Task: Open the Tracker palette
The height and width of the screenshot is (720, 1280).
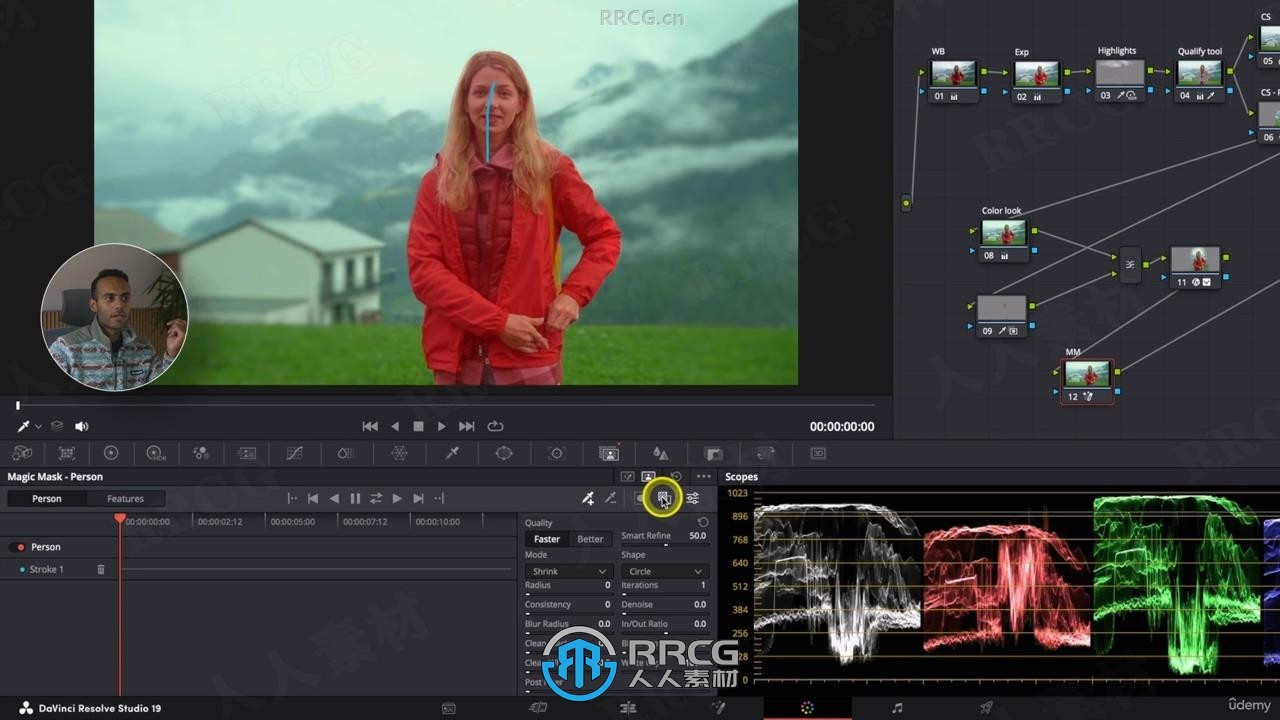Action: 557,453
